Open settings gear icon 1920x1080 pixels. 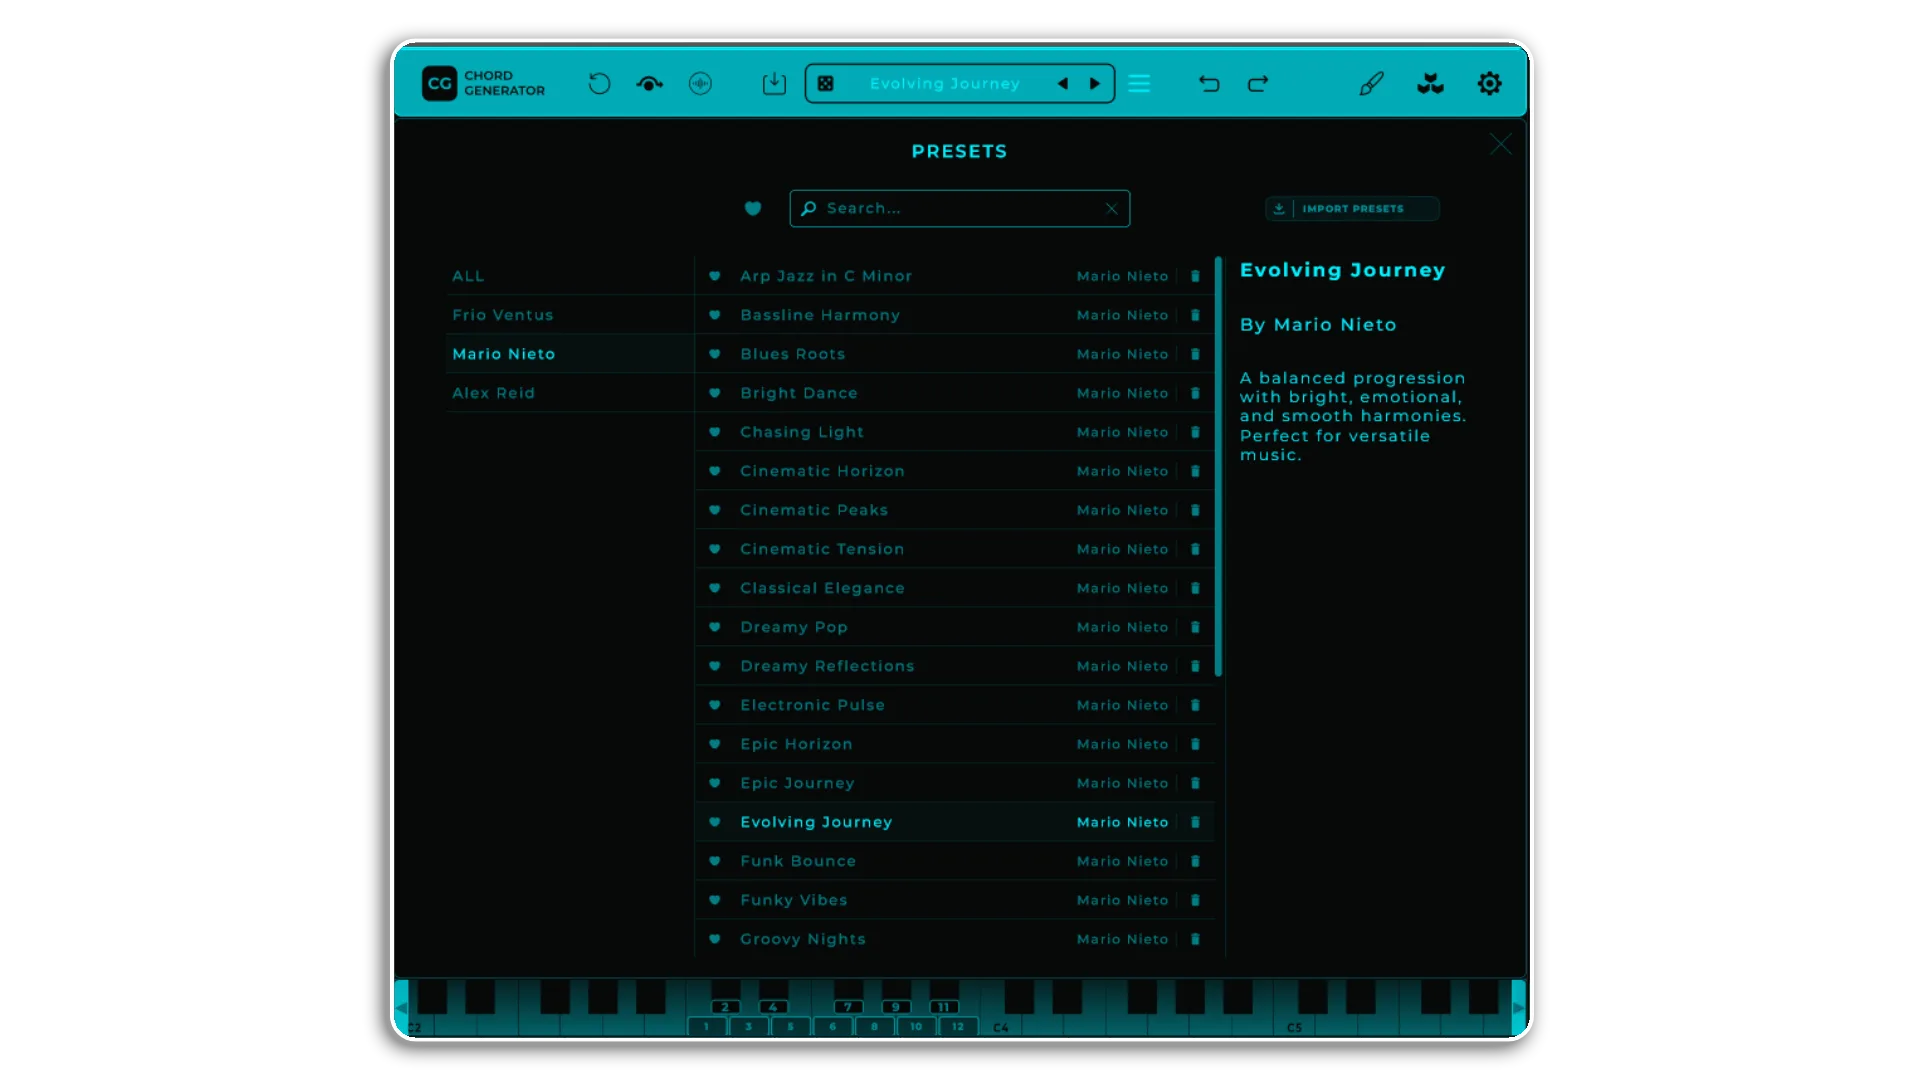pos(1490,84)
